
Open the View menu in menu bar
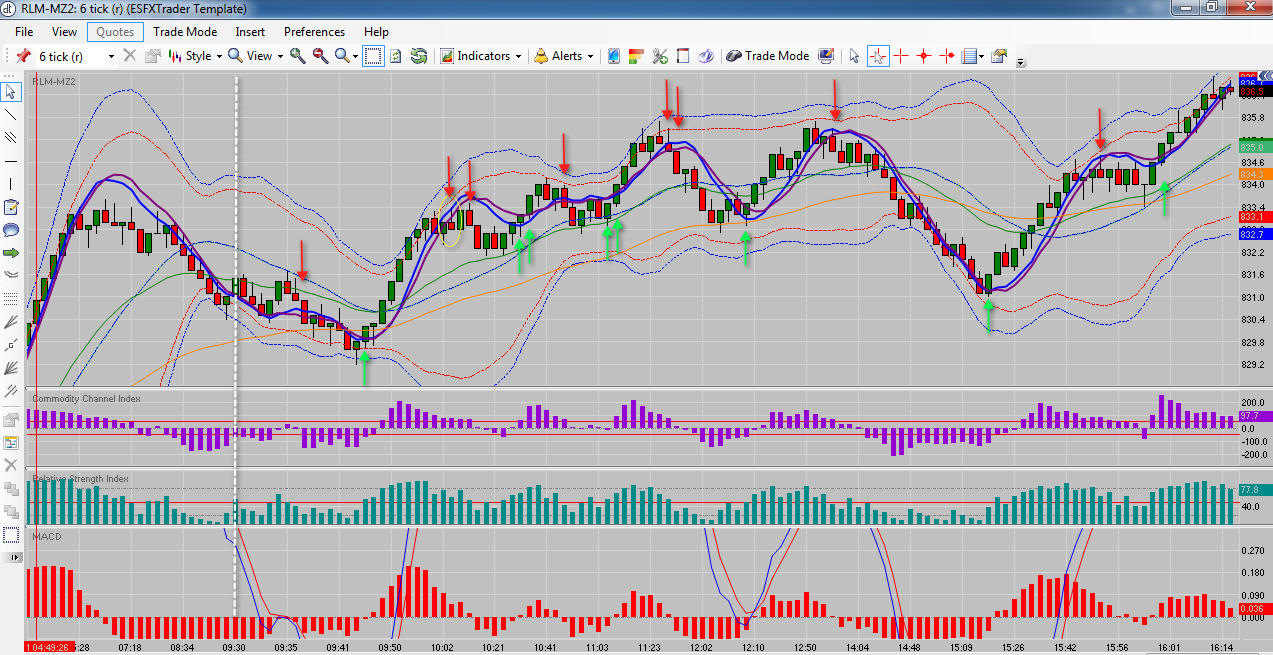pyautogui.click(x=64, y=32)
